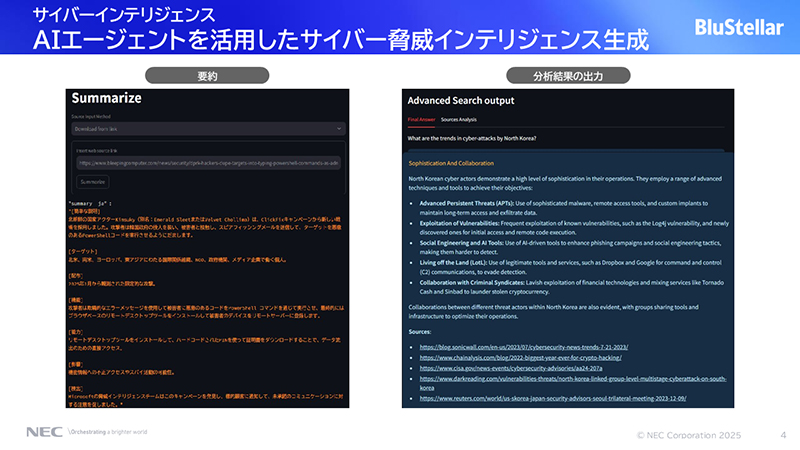The image size is (800, 450).
Task: Click the NEC logo in footer
Action: [42, 432]
